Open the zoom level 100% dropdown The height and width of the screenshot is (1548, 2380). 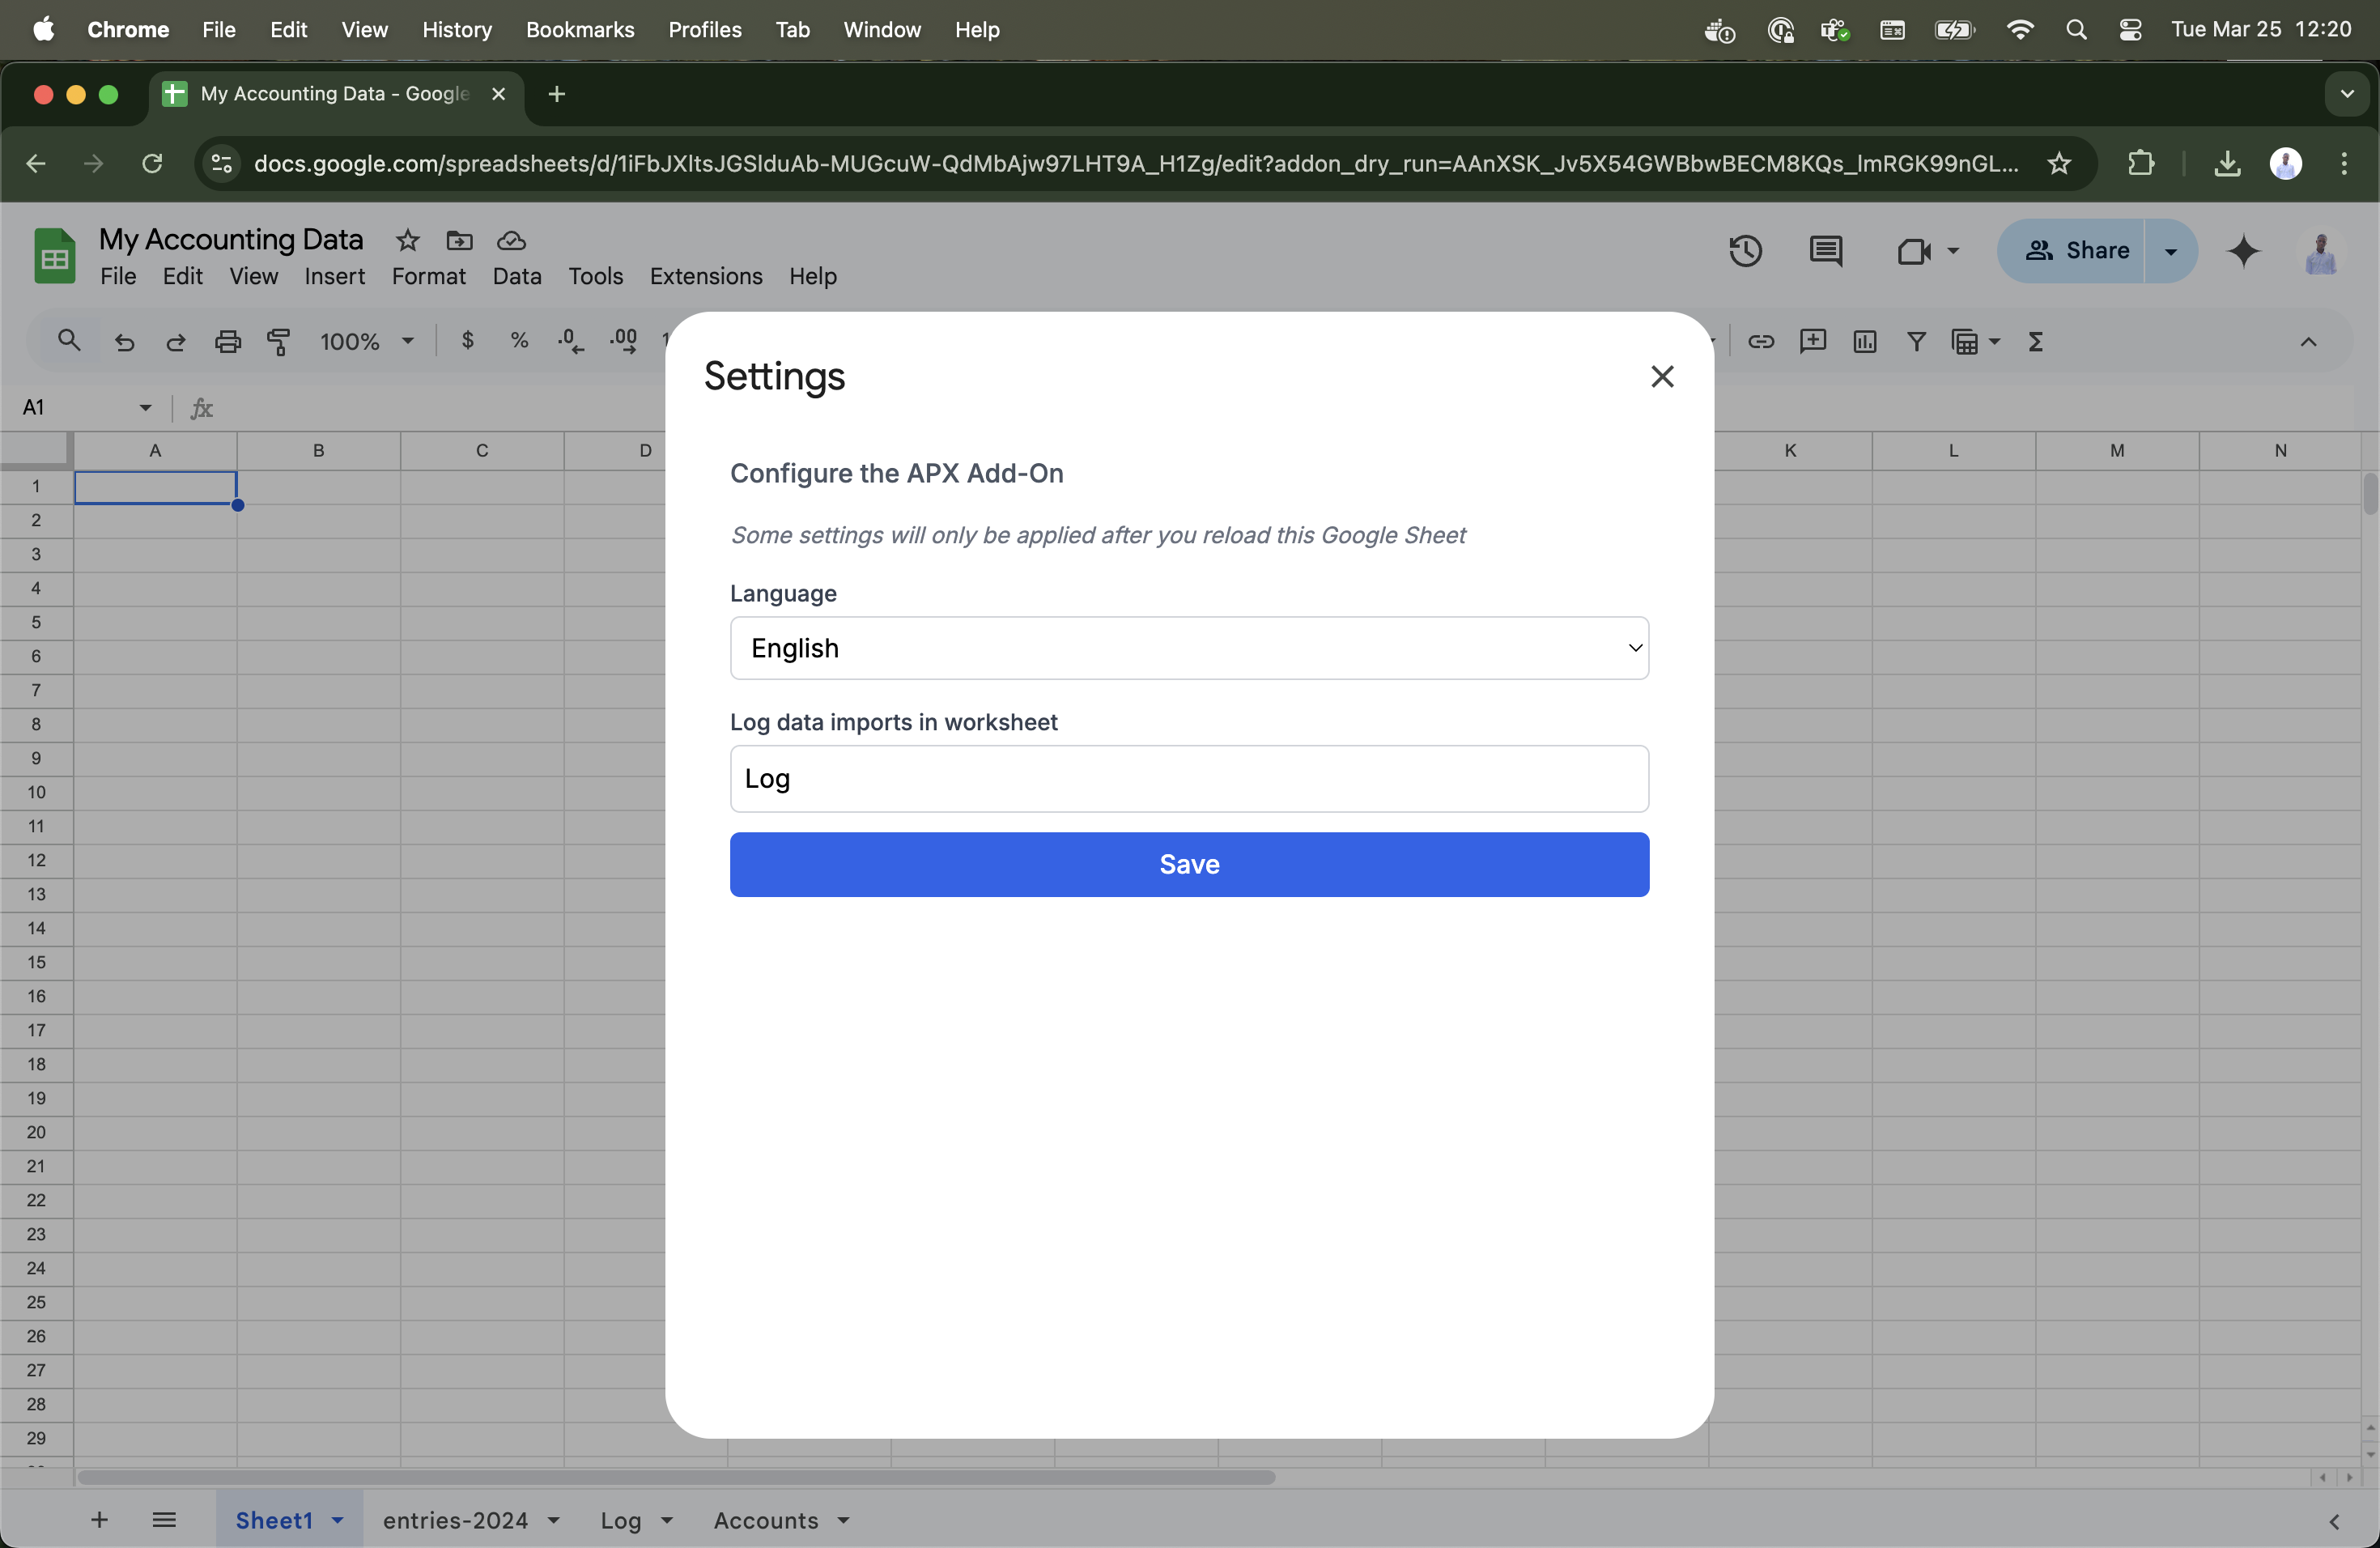click(x=366, y=342)
